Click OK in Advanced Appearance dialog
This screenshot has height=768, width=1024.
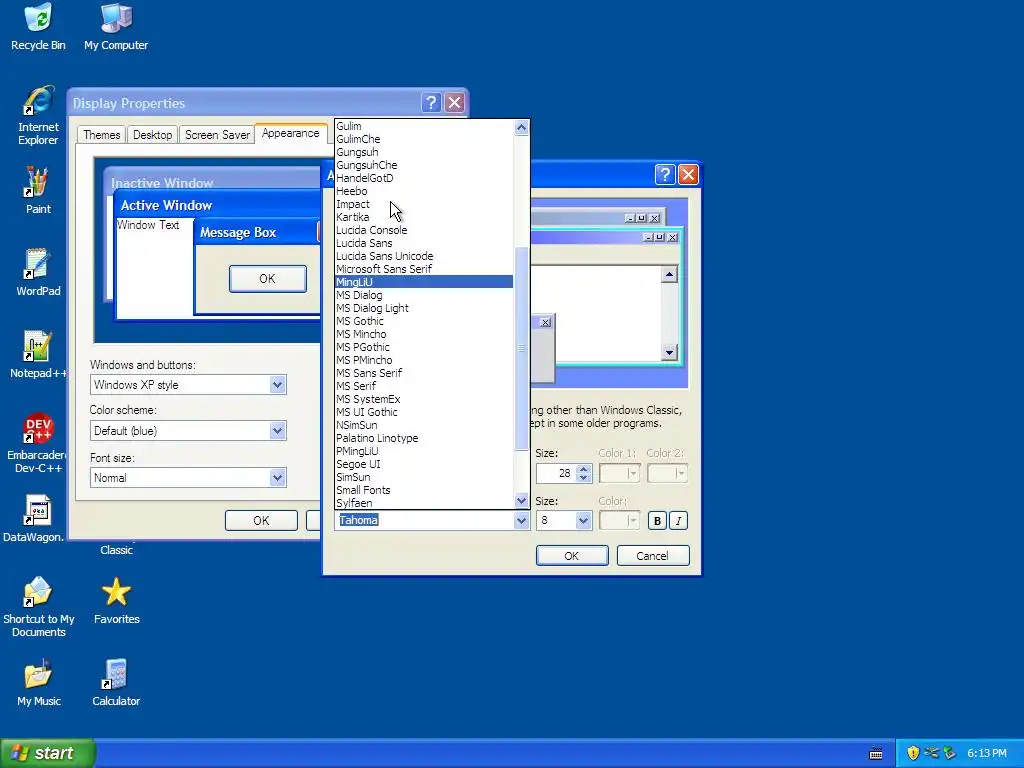tap(571, 556)
